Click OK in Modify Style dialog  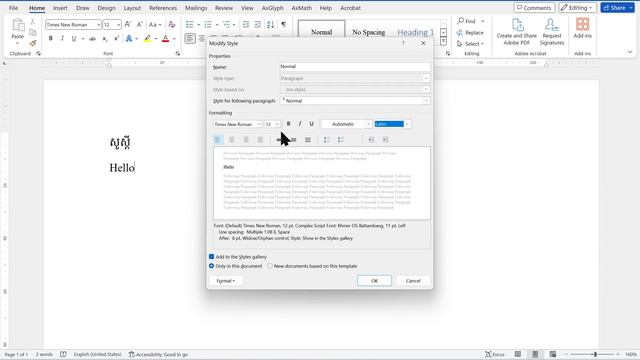tap(374, 280)
